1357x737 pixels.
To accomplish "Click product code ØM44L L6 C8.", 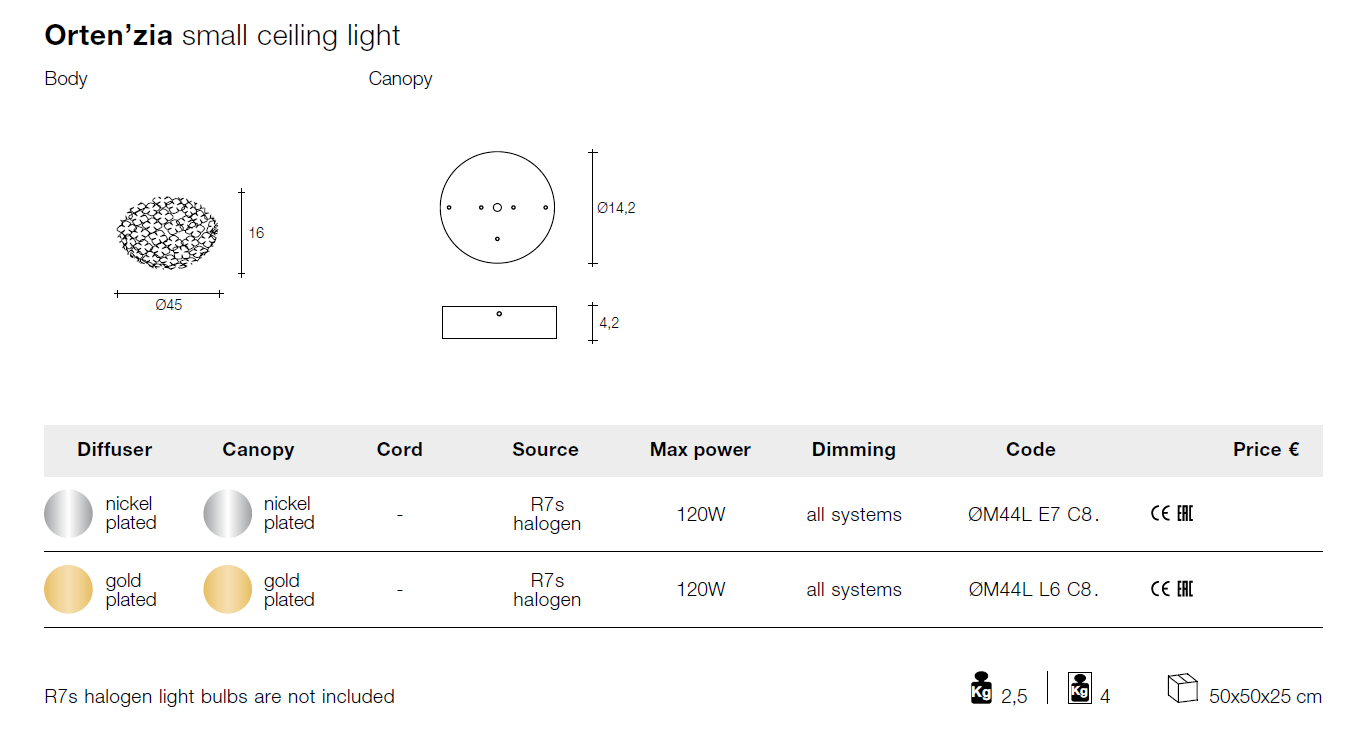I will click(x=1033, y=590).
